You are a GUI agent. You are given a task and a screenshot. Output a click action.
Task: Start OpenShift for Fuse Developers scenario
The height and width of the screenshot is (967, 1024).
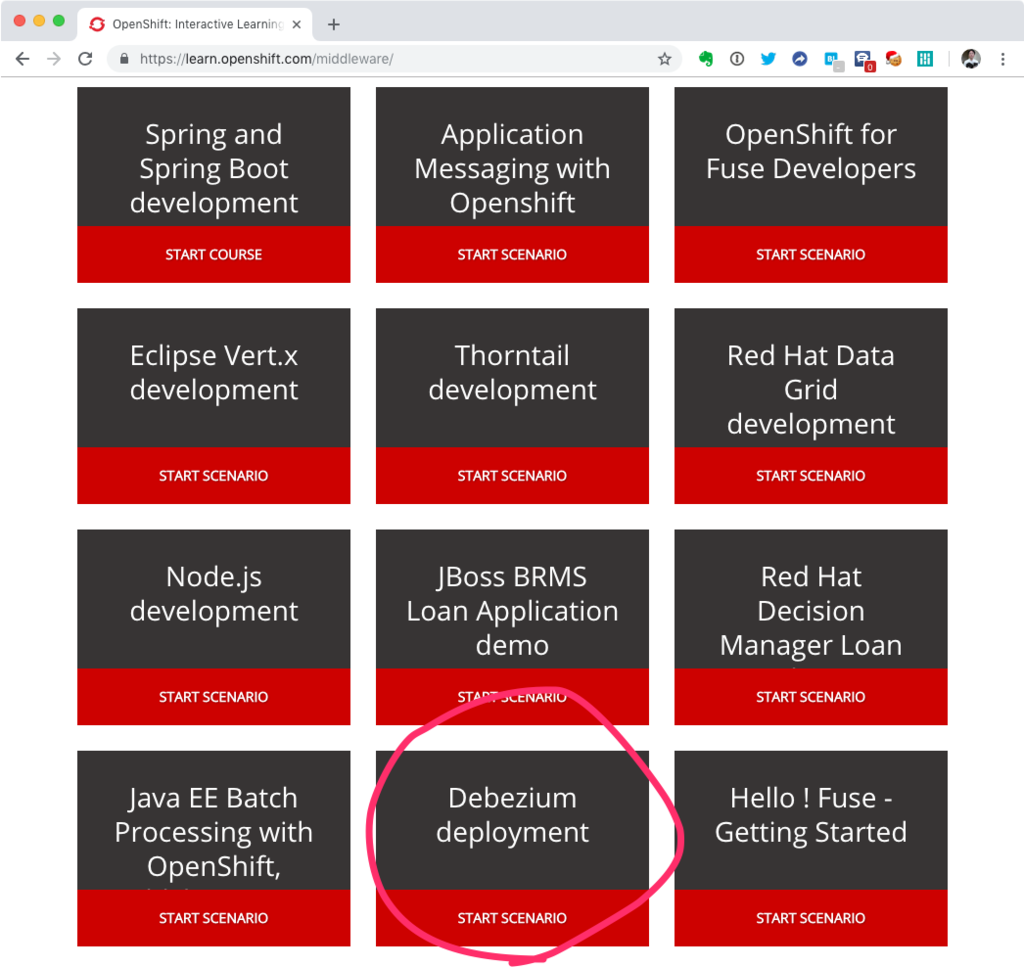(x=810, y=255)
